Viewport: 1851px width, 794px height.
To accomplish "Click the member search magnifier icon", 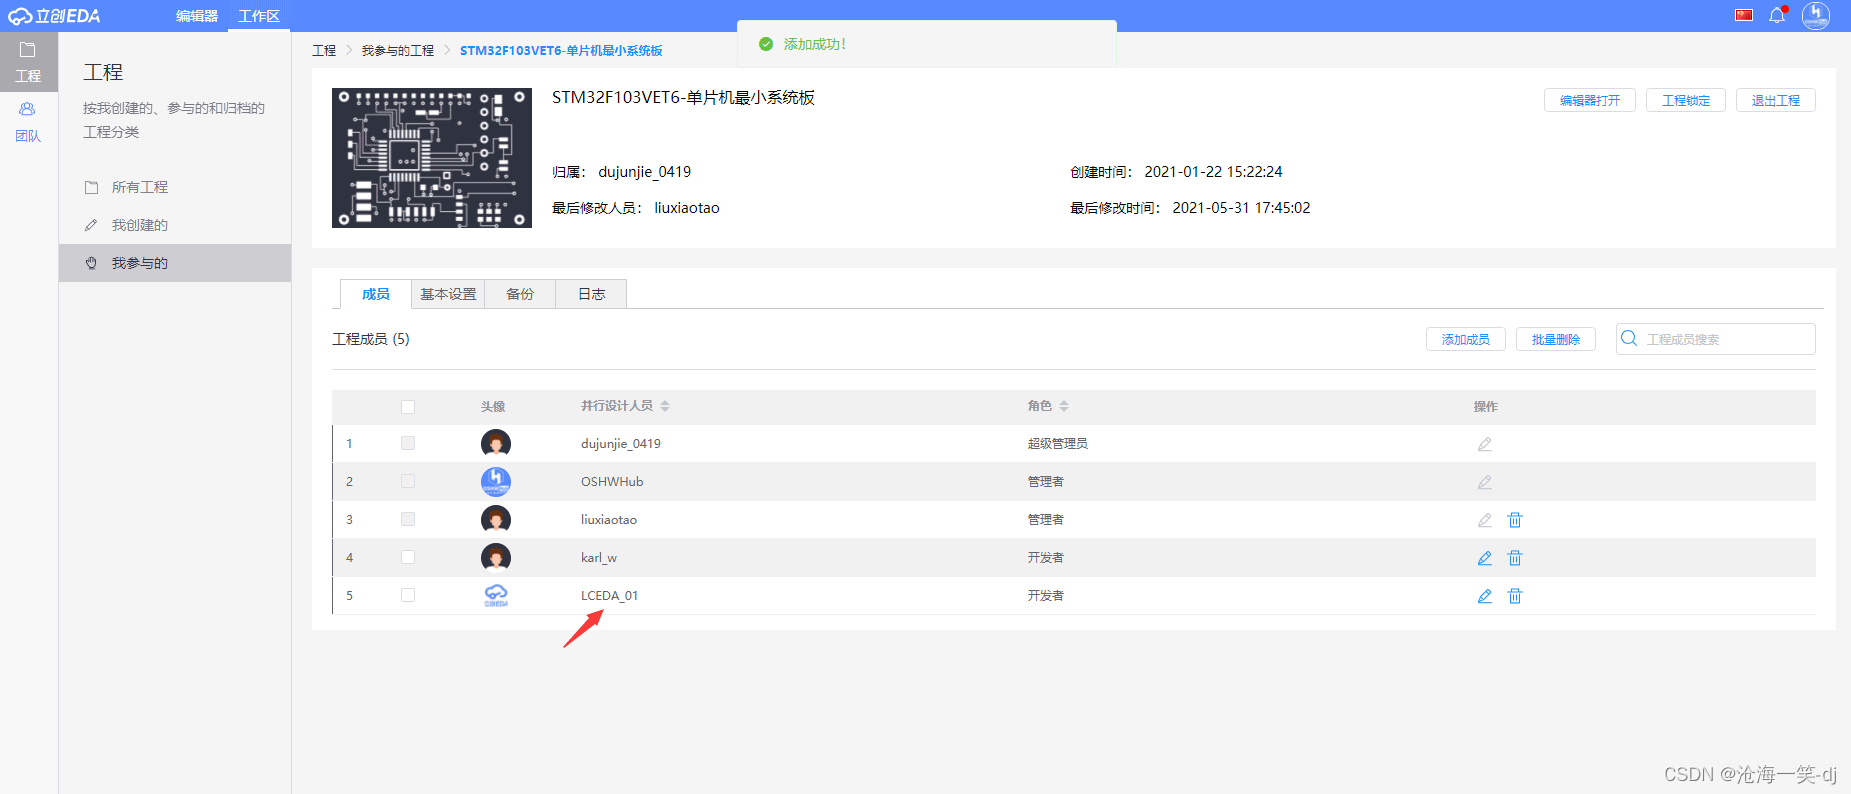I will click(x=1629, y=338).
